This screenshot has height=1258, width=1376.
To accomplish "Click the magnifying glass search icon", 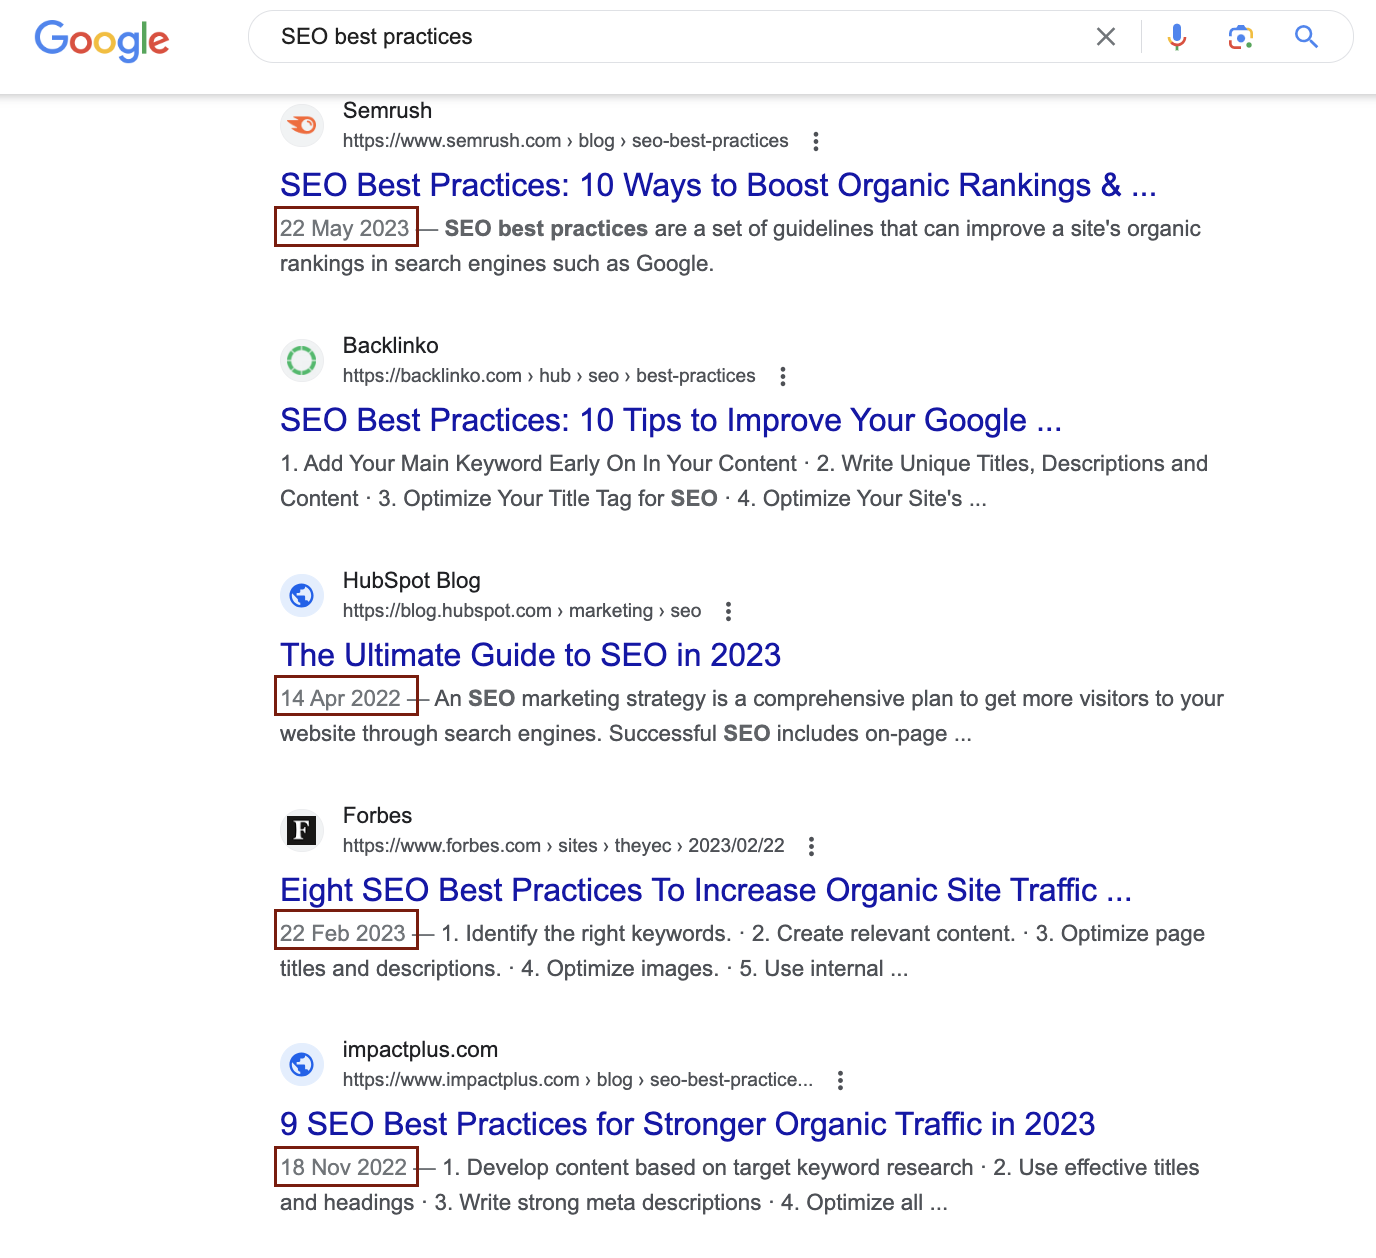I will pos(1305,37).
